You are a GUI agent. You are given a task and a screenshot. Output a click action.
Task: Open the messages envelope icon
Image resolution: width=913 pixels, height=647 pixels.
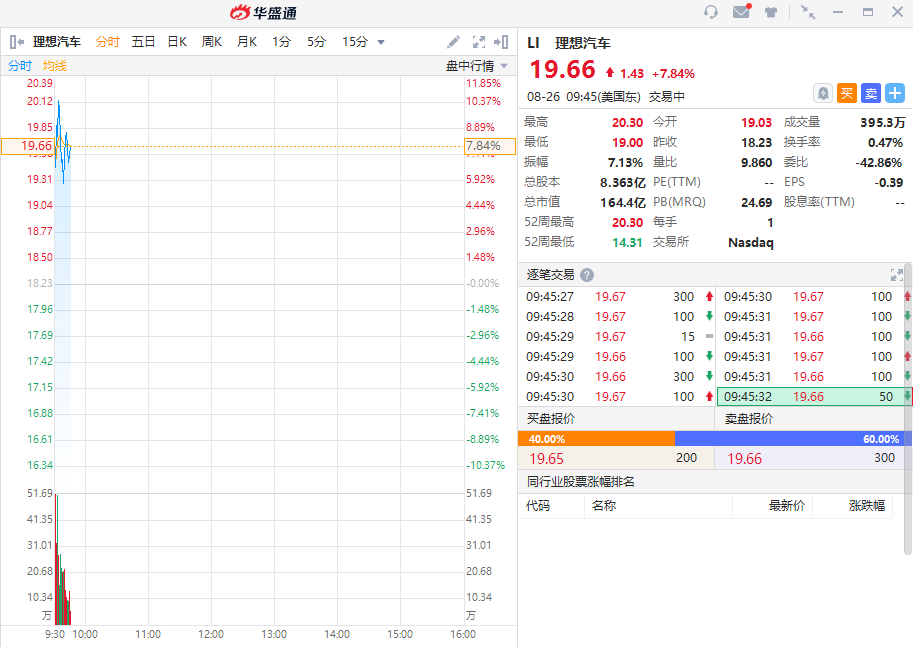(741, 12)
